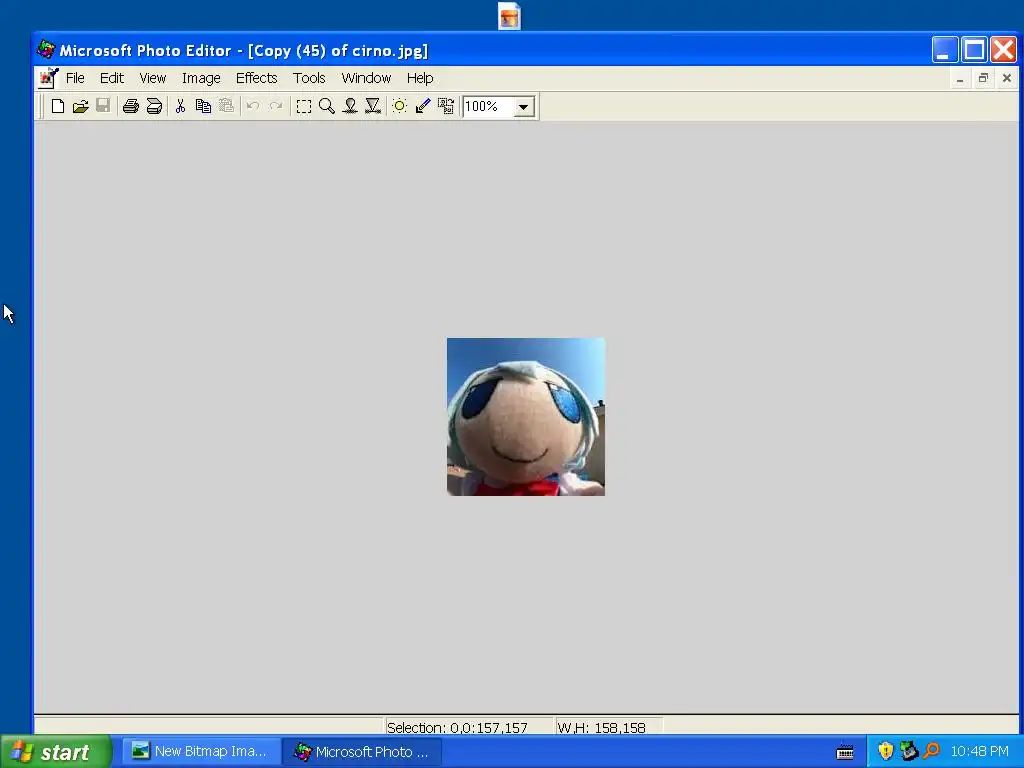Open Image Balance sun icon

[x=400, y=106]
